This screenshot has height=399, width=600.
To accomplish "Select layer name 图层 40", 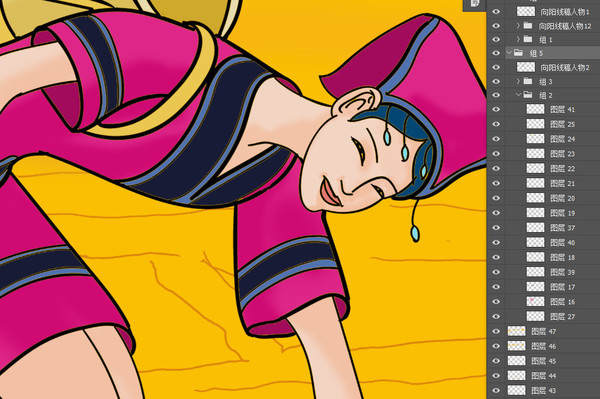I will pyautogui.click(x=562, y=243).
